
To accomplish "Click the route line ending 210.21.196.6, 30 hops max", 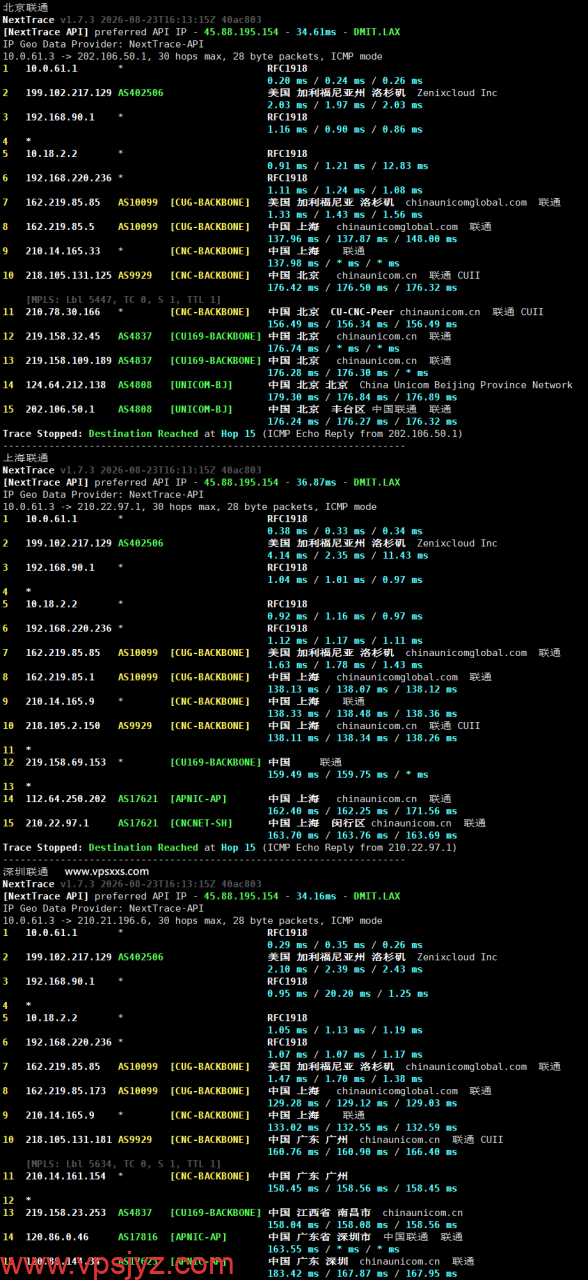I will pos(192,921).
